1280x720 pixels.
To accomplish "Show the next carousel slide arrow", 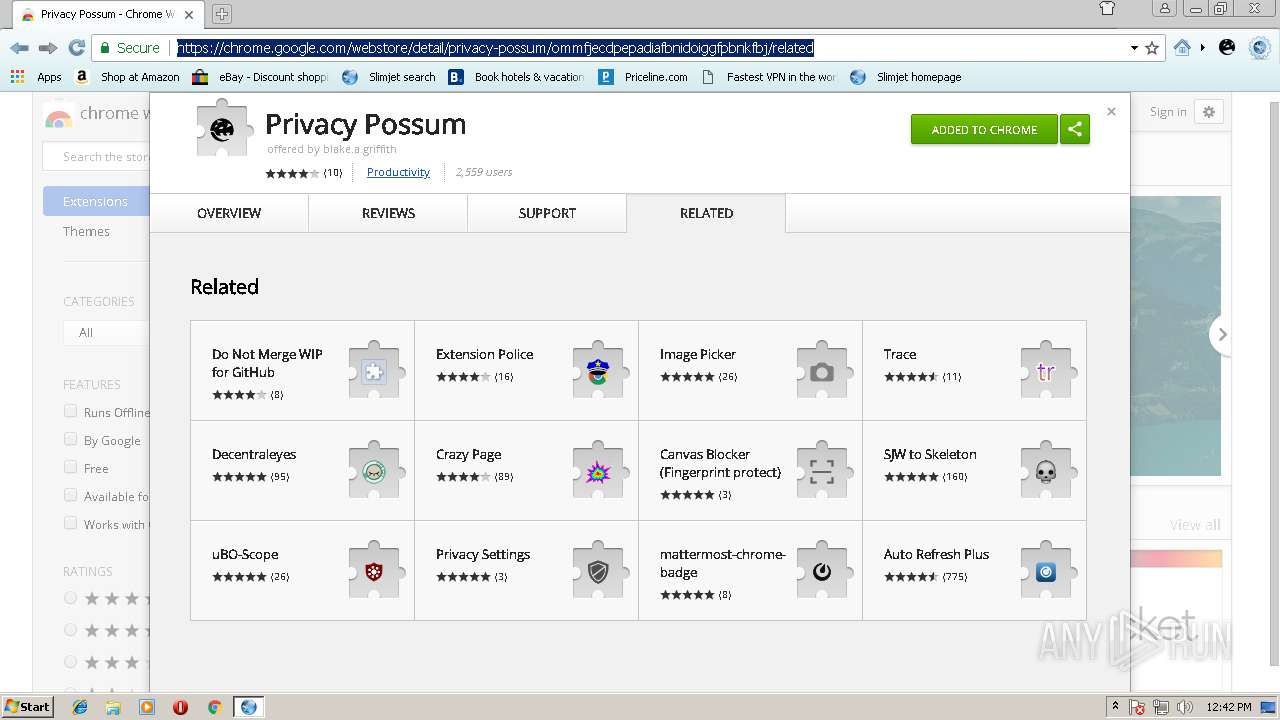I will pyautogui.click(x=1221, y=335).
